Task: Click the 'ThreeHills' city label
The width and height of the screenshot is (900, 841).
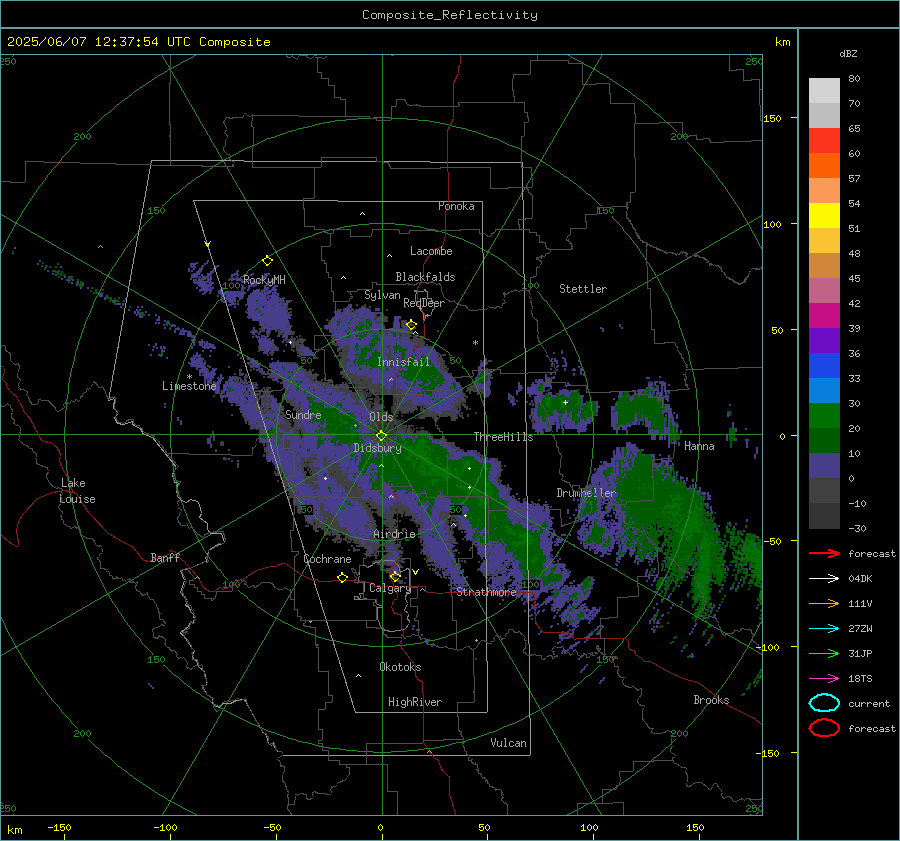Action: [x=503, y=437]
